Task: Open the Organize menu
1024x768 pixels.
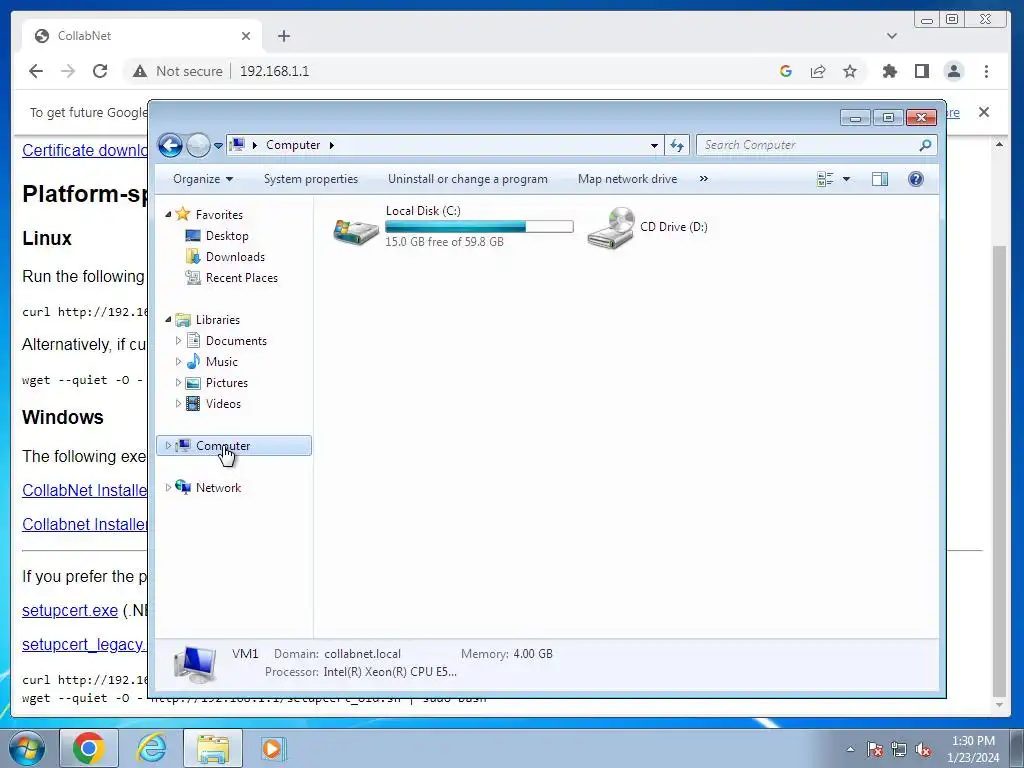Action: coord(202,179)
